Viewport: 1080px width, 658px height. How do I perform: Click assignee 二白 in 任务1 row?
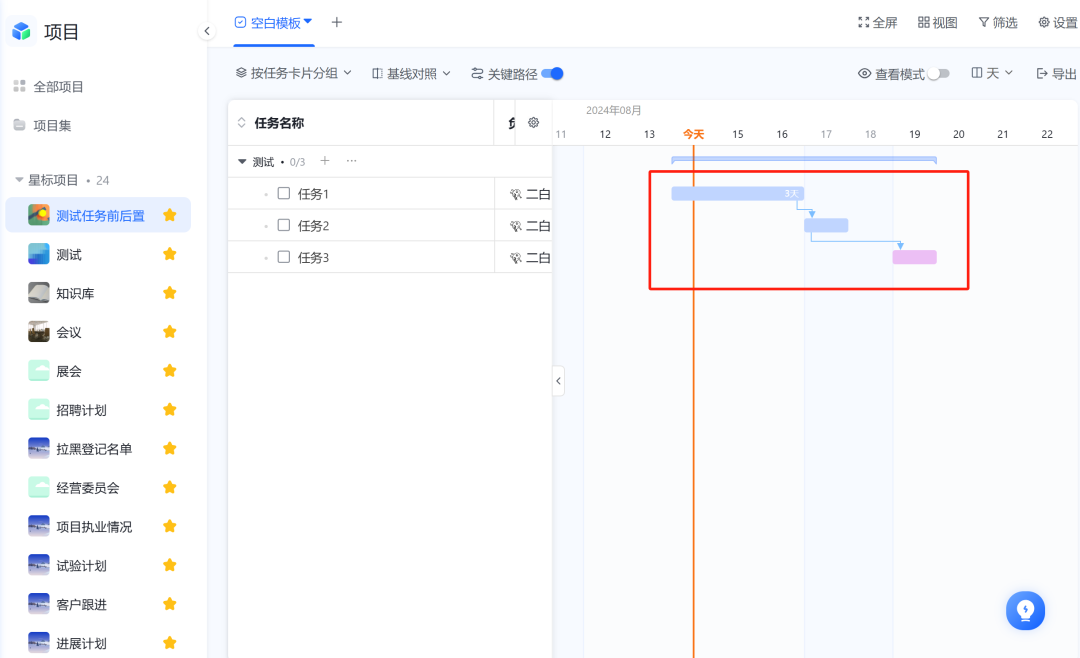(530, 194)
